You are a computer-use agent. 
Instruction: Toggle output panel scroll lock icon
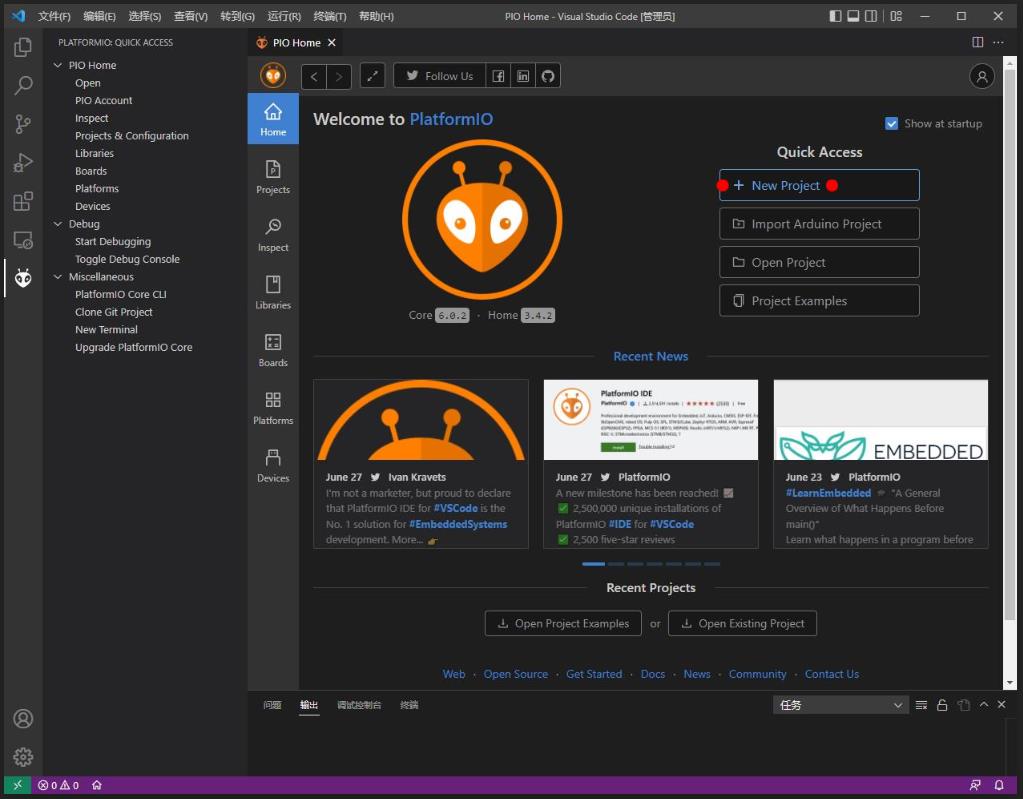[941, 705]
